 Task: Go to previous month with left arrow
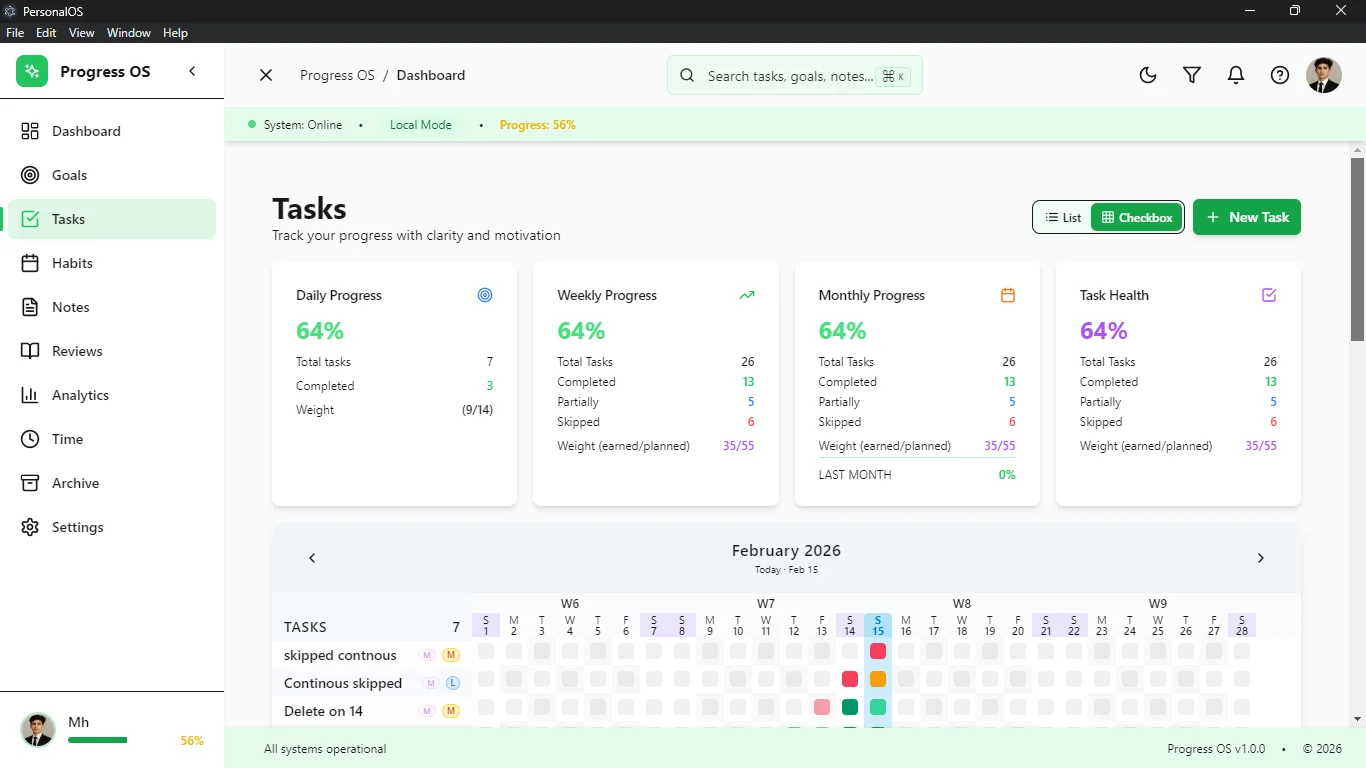312,558
